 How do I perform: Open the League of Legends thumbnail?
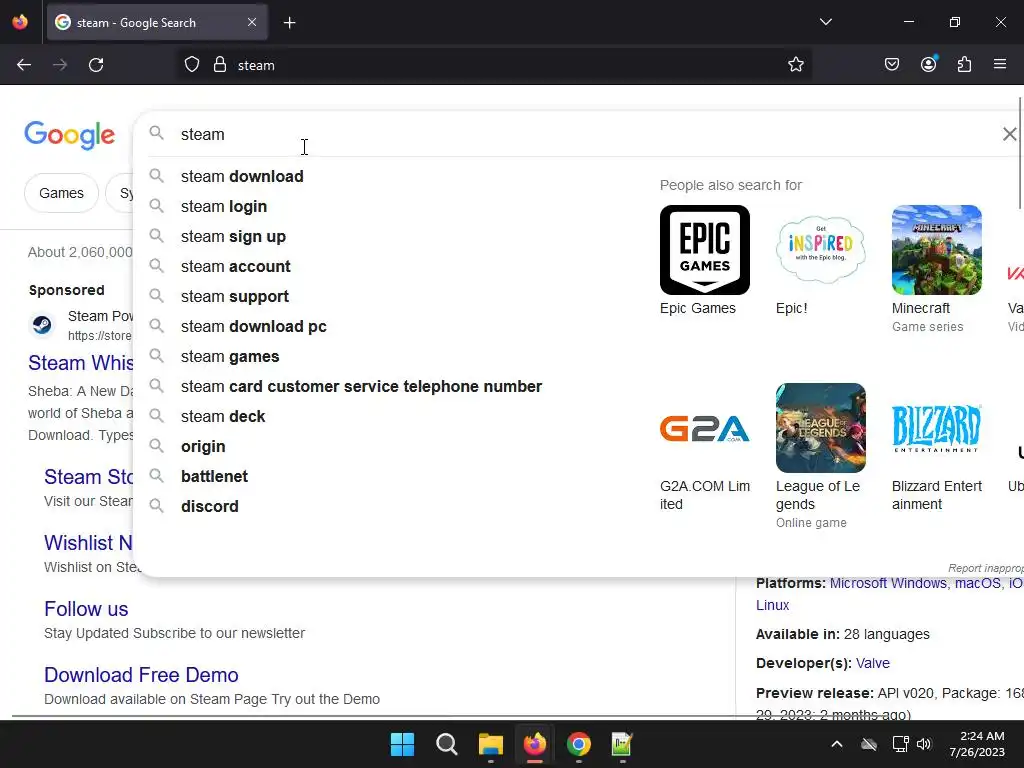click(821, 428)
